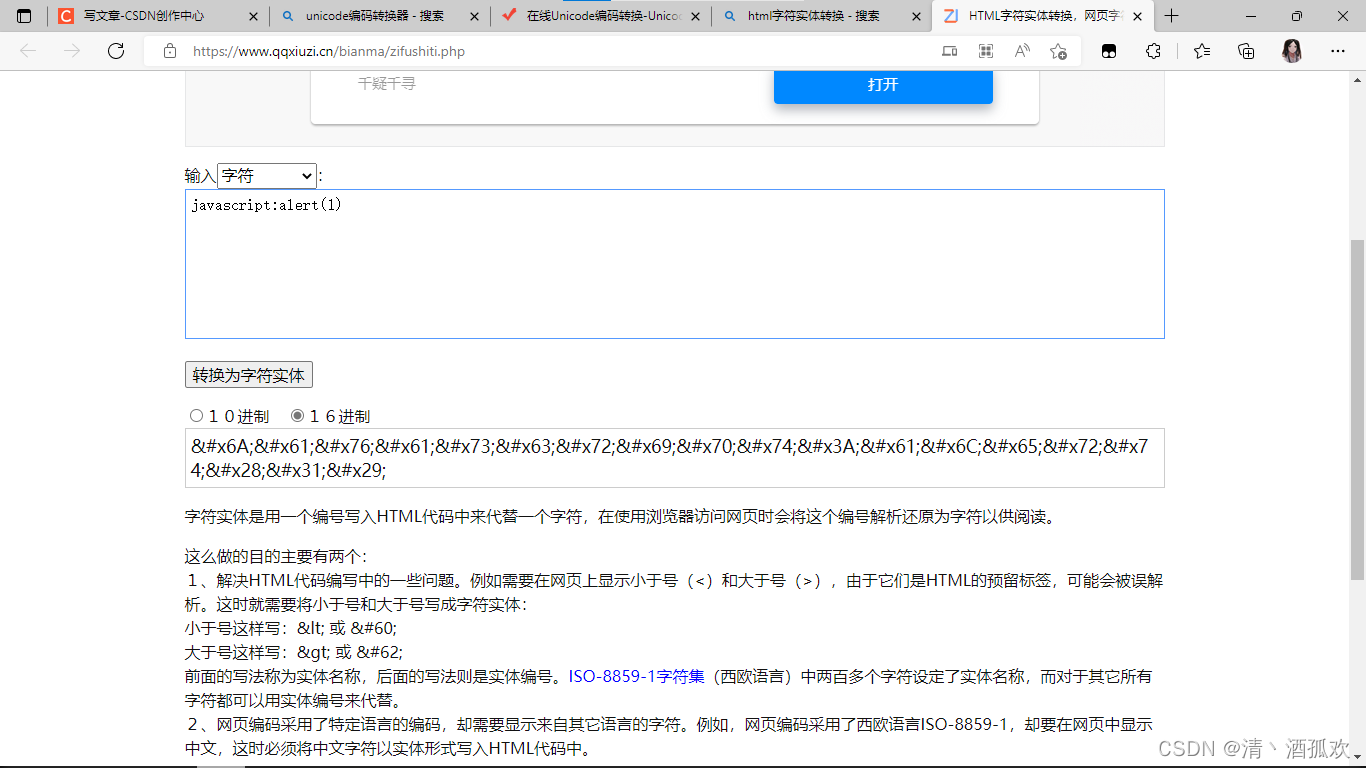
Task: Open the 字符 input type dropdown
Action: 267,176
